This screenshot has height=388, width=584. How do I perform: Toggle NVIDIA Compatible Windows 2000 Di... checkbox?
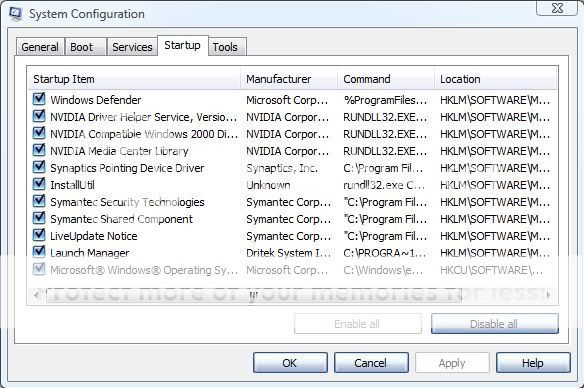[39, 133]
